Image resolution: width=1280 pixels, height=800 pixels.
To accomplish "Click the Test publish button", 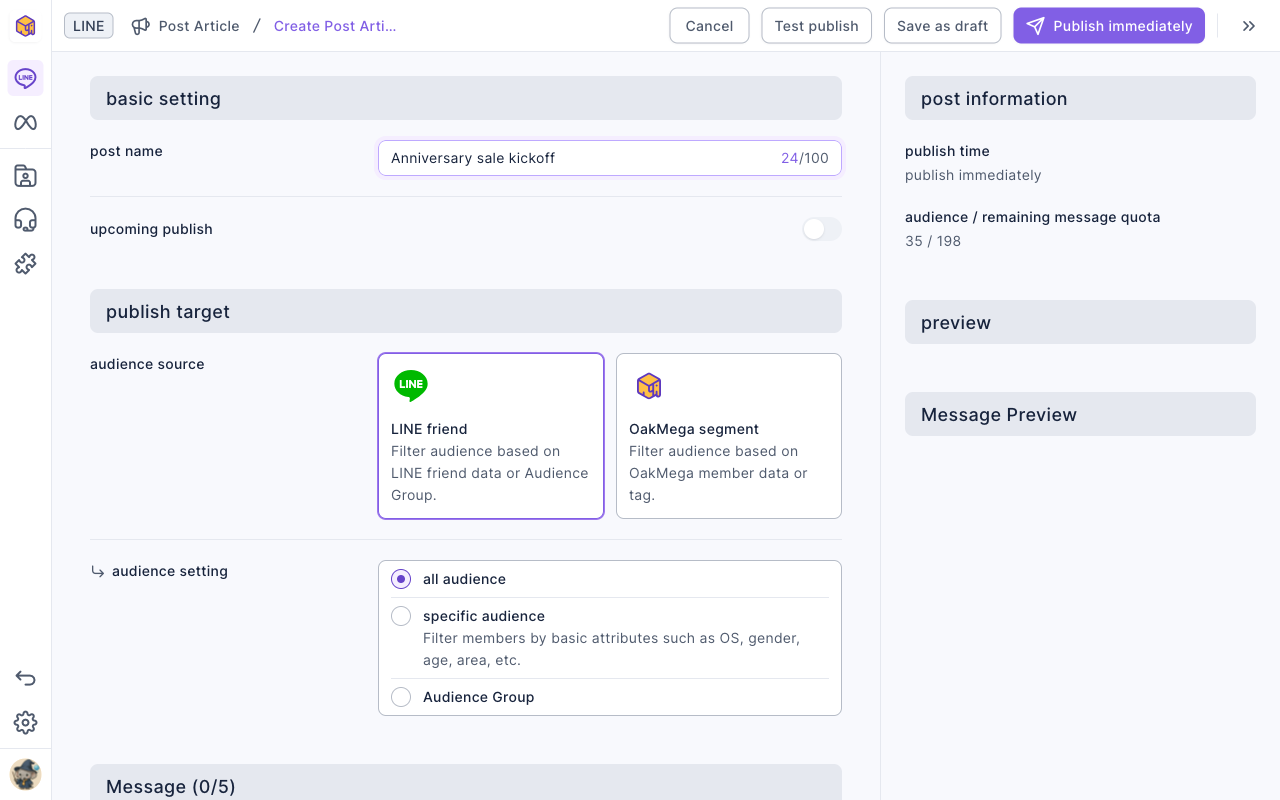I will tap(816, 26).
